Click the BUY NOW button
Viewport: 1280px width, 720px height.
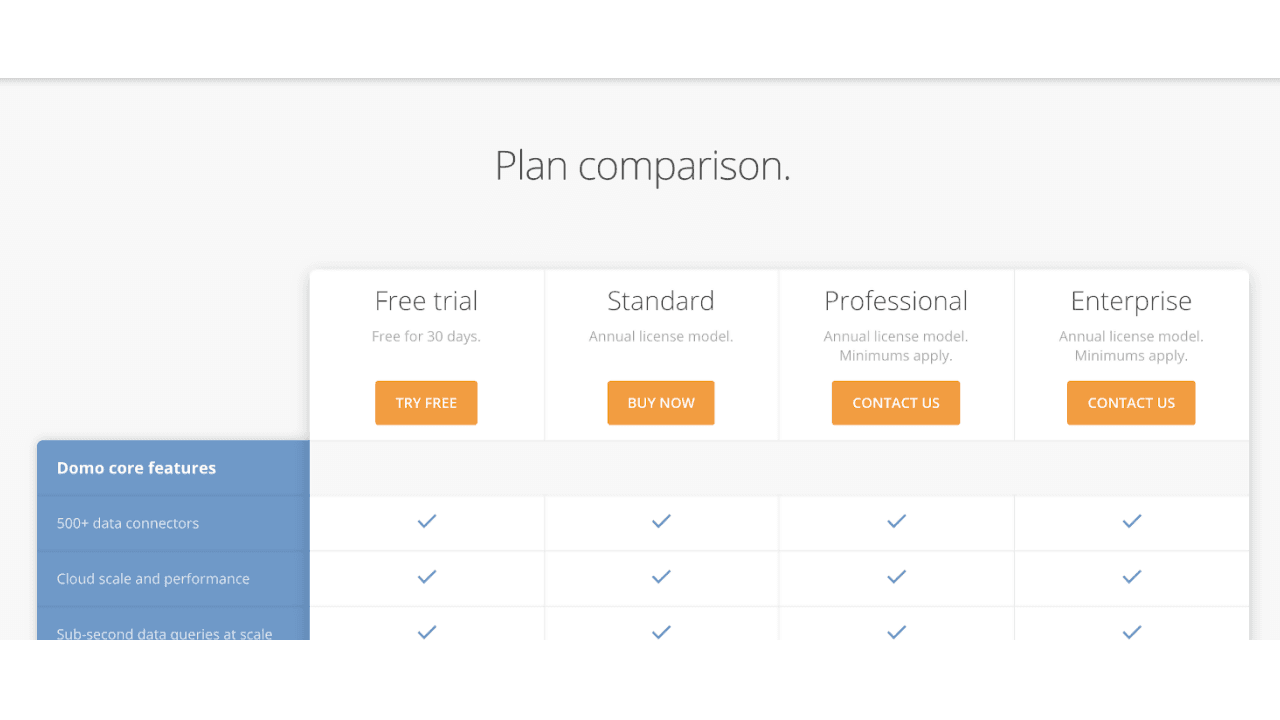(661, 403)
